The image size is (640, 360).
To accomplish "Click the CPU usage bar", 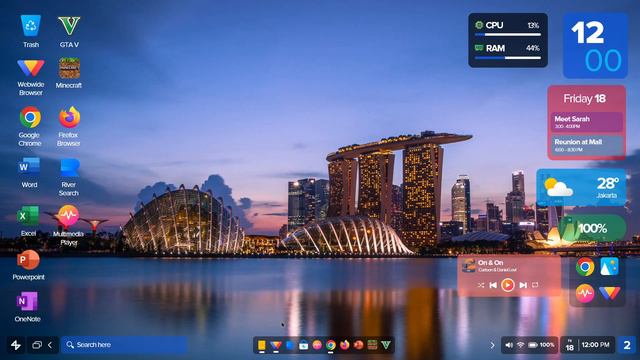I will [508, 35].
